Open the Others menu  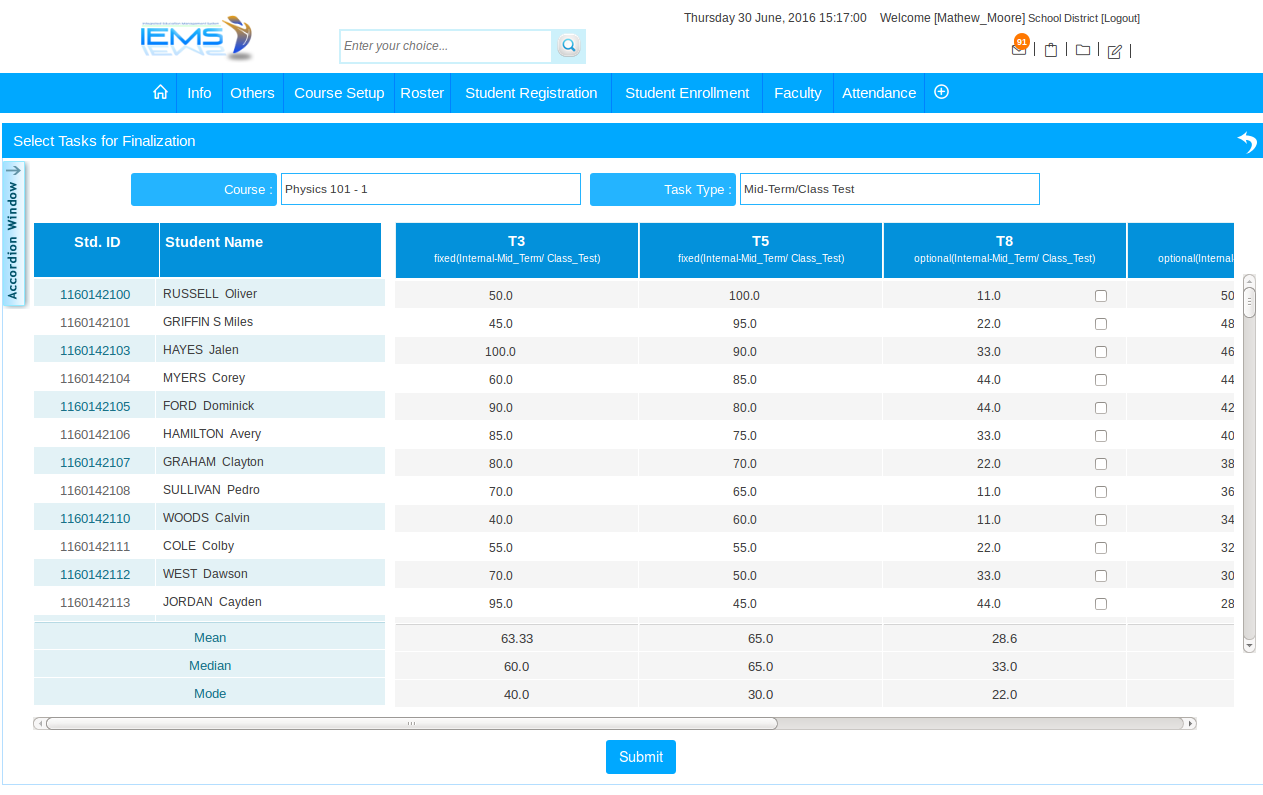pos(252,93)
